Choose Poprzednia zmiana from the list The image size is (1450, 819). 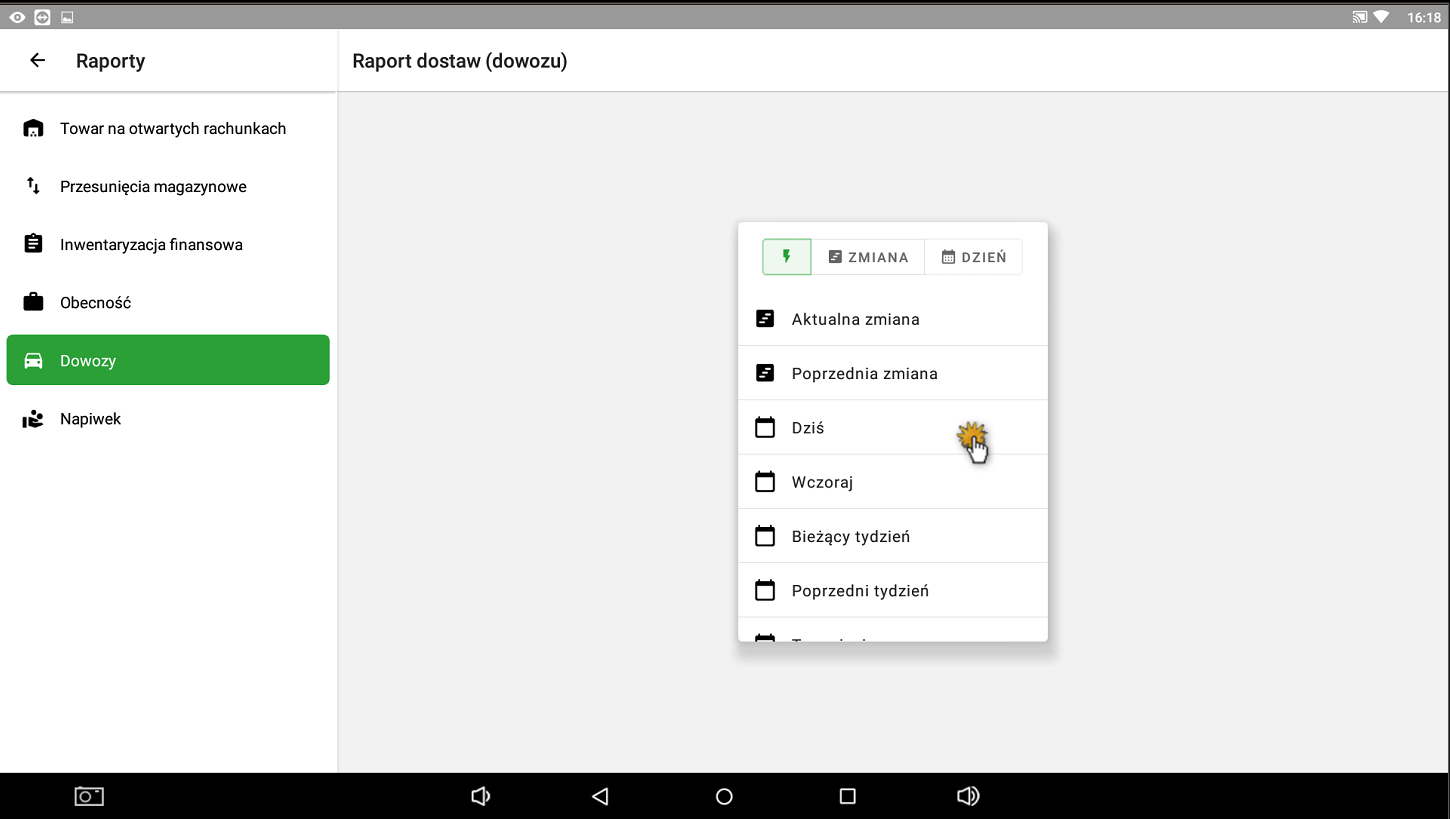pyautogui.click(x=864, y=374)
